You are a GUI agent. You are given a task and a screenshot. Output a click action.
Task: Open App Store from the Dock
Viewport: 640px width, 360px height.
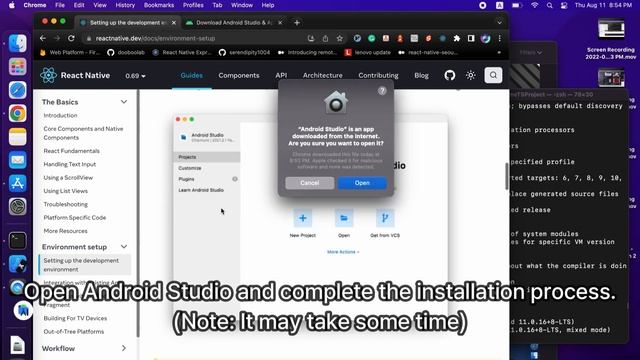18,183
